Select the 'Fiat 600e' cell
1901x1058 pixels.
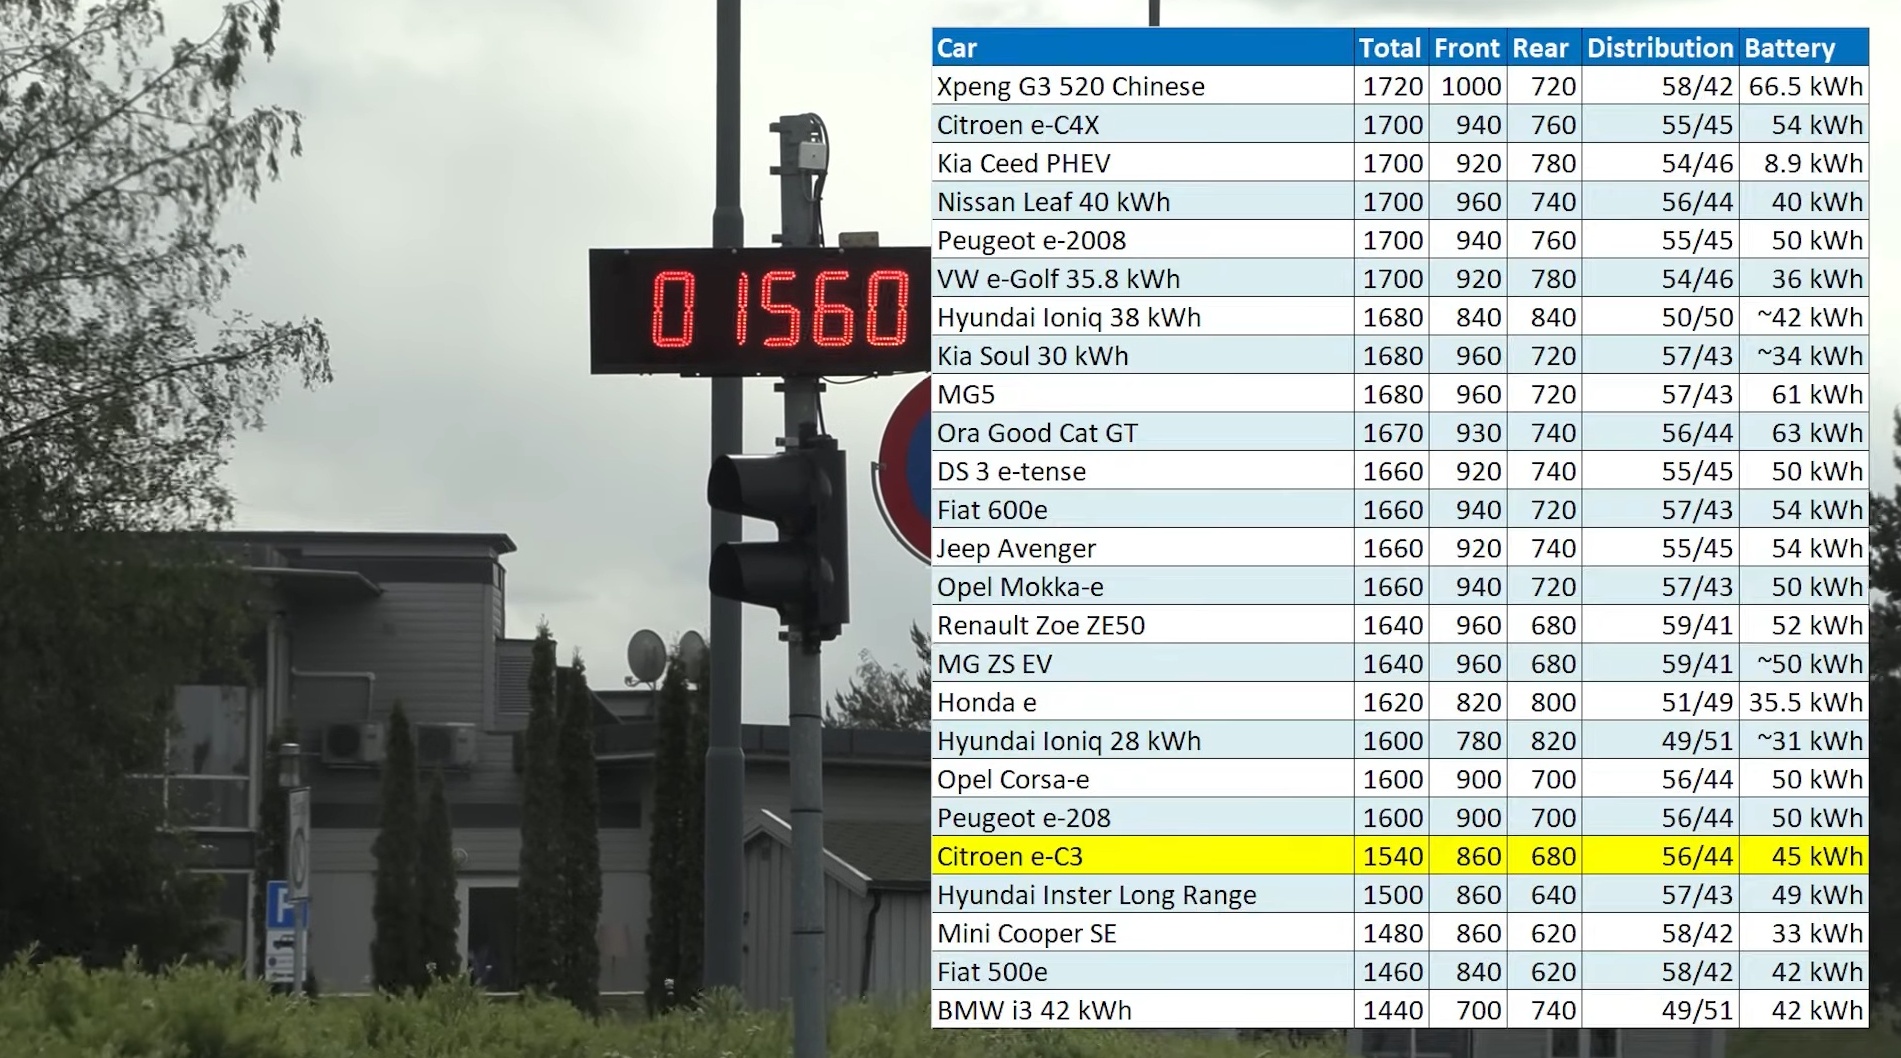(x=1143, y=510)
